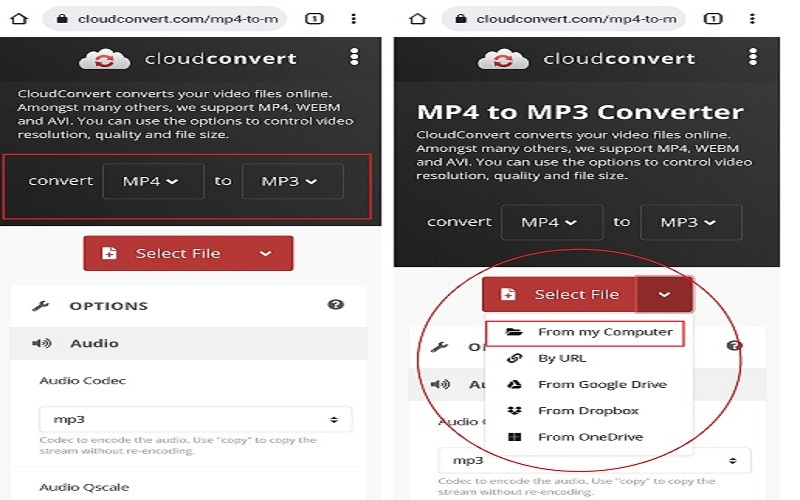Choose By URL option
Image resolution: width=800 pixels, height=500 pixels.
(589, 358)
